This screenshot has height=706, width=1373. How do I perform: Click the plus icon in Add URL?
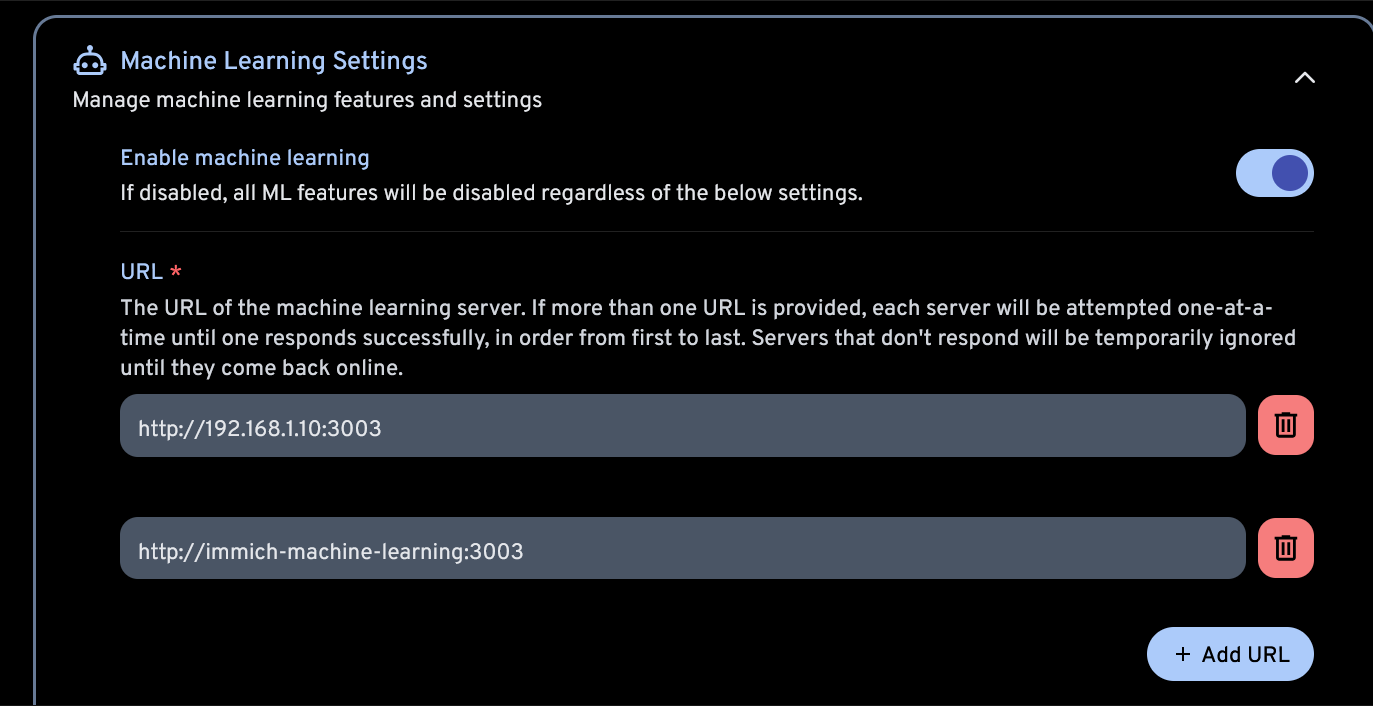[x=1183, y=654]
